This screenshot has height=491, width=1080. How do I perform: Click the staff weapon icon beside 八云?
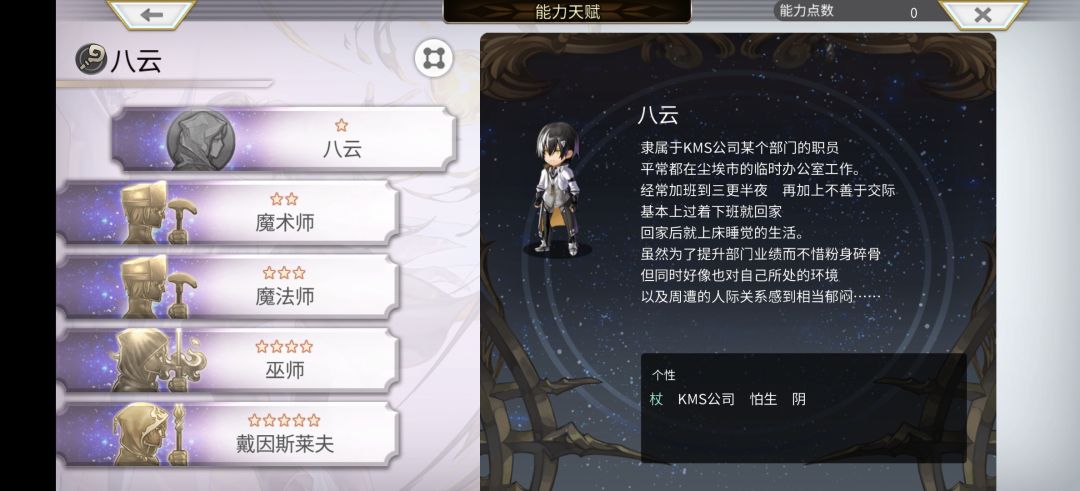[91, 59]
